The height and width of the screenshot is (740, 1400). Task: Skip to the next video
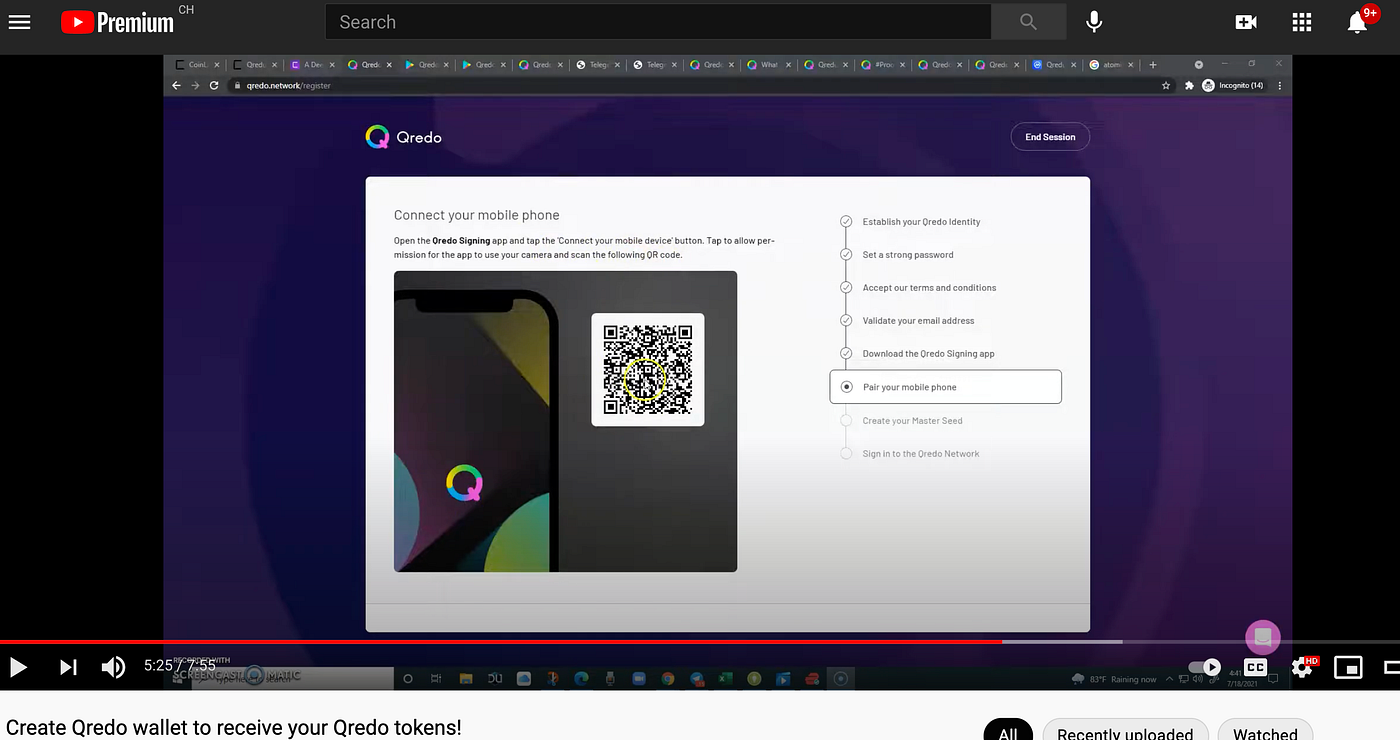pos(68,667)
